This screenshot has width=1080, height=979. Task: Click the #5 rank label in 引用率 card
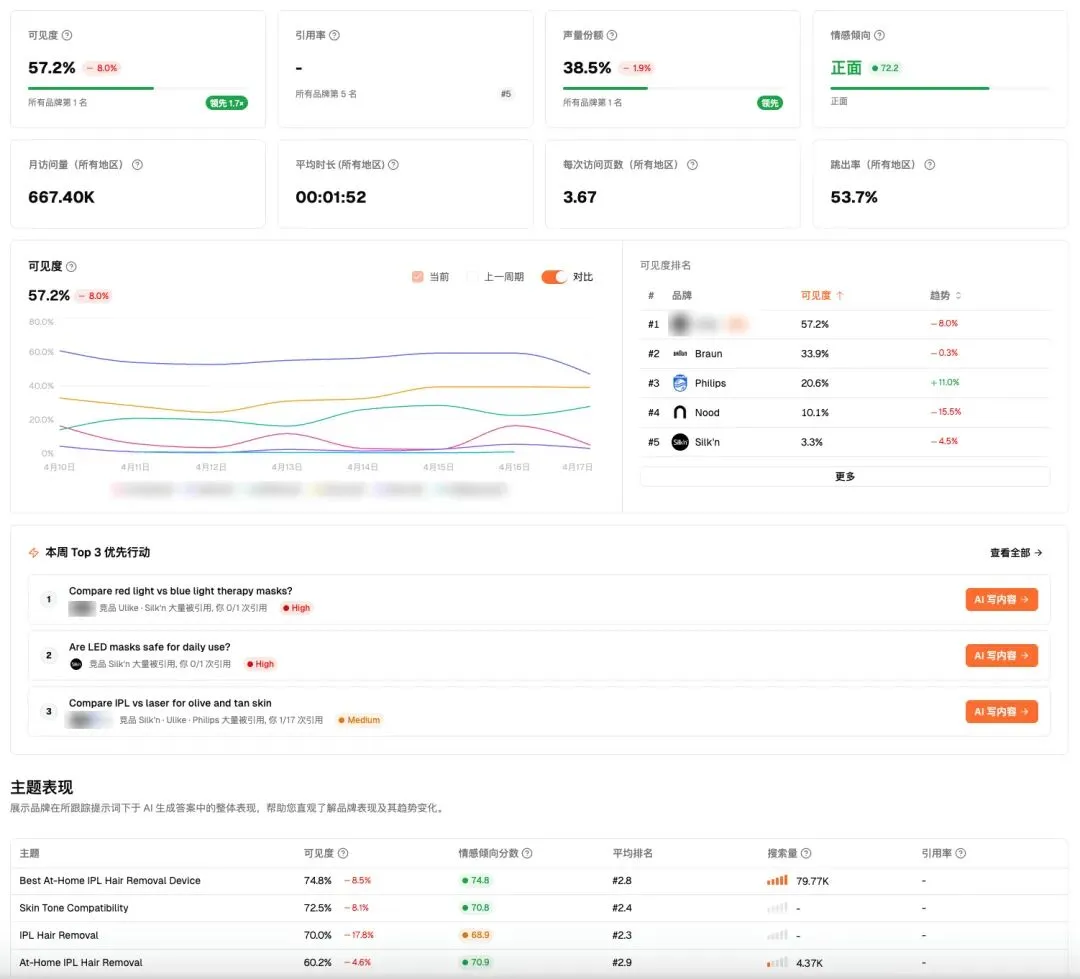coord(506,94)
